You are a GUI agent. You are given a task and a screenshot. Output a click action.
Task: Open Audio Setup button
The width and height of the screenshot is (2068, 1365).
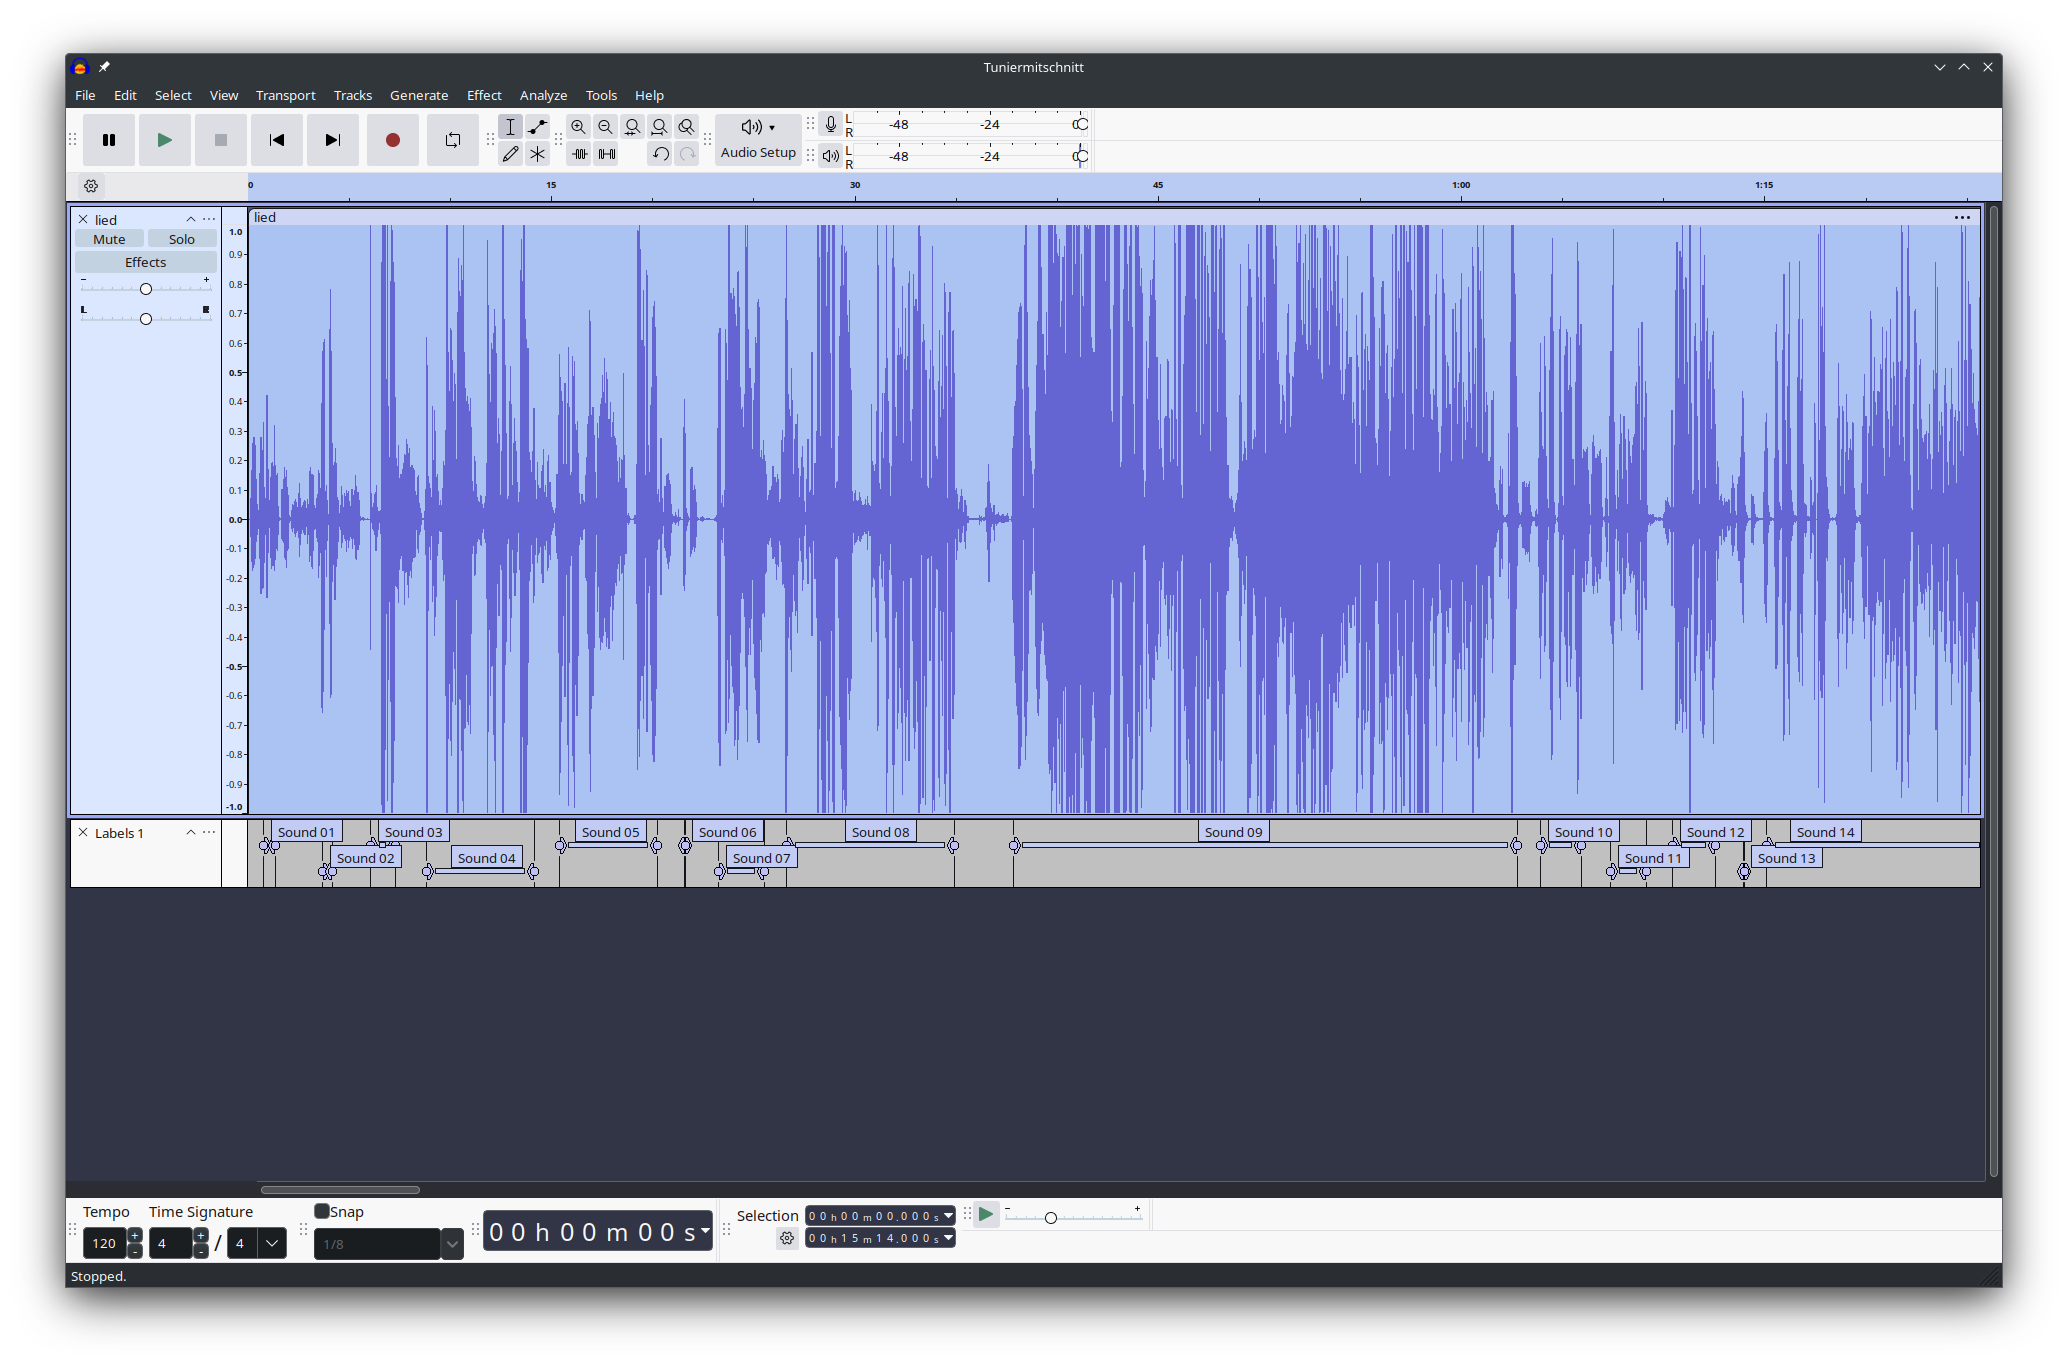pos(758,140)
